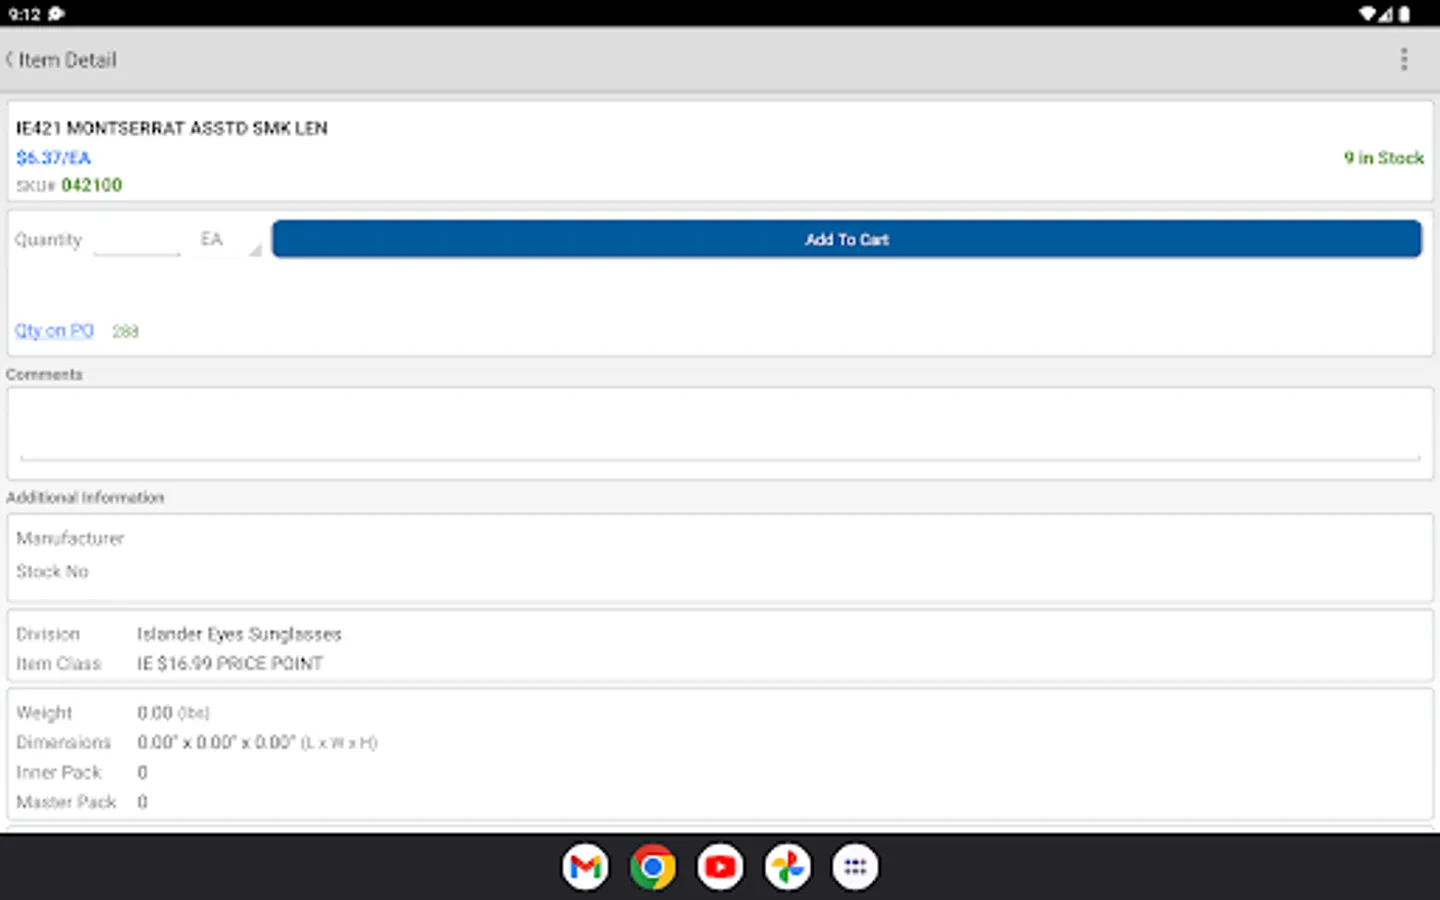
Task: Open the three-dot overflow menu
Action: [x=1404, y=59]
